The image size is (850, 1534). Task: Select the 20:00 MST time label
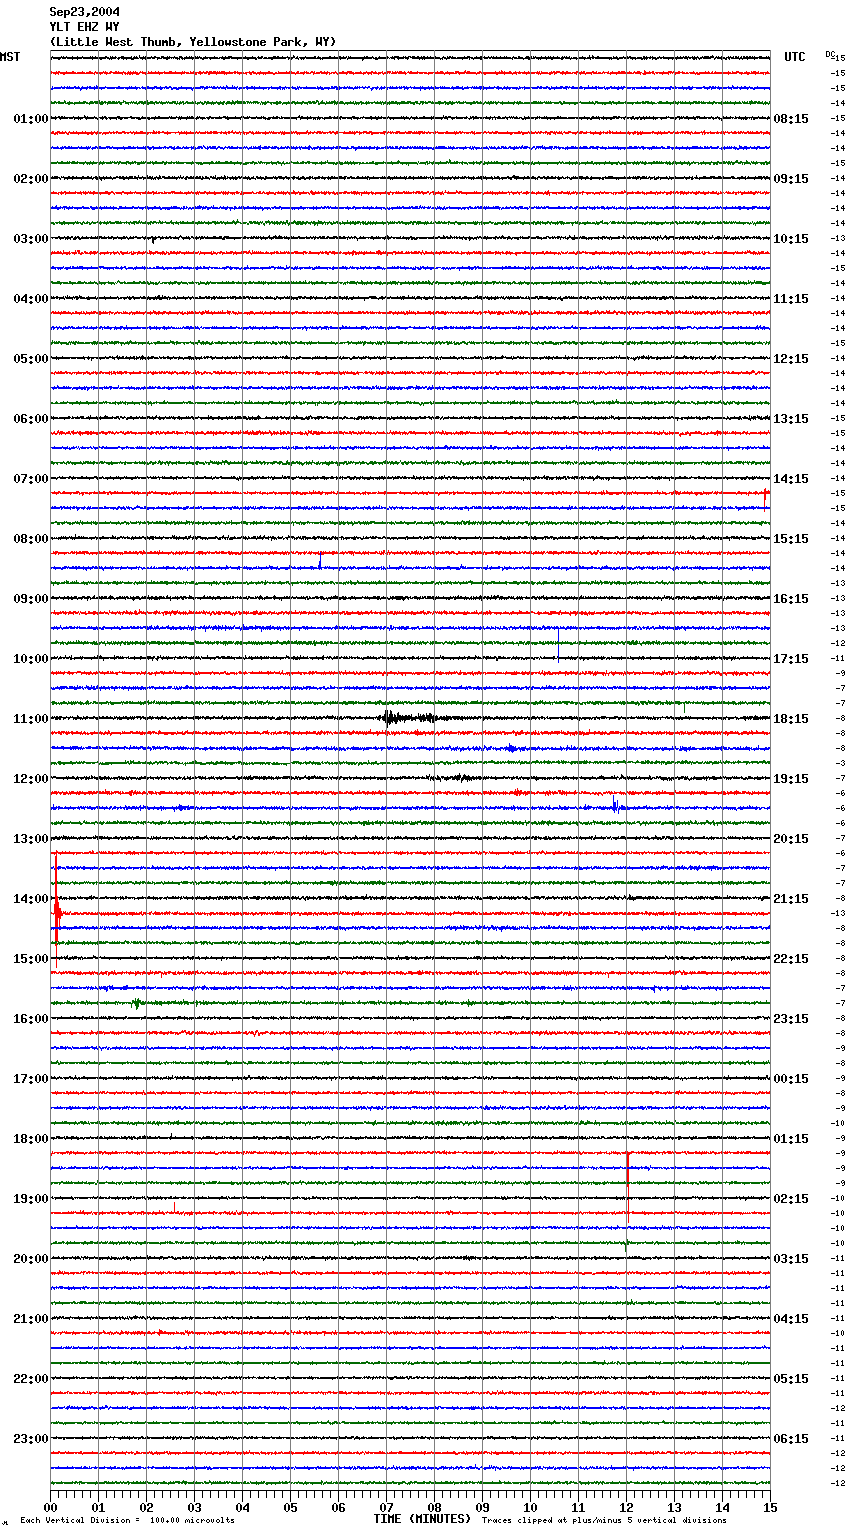31,1259
